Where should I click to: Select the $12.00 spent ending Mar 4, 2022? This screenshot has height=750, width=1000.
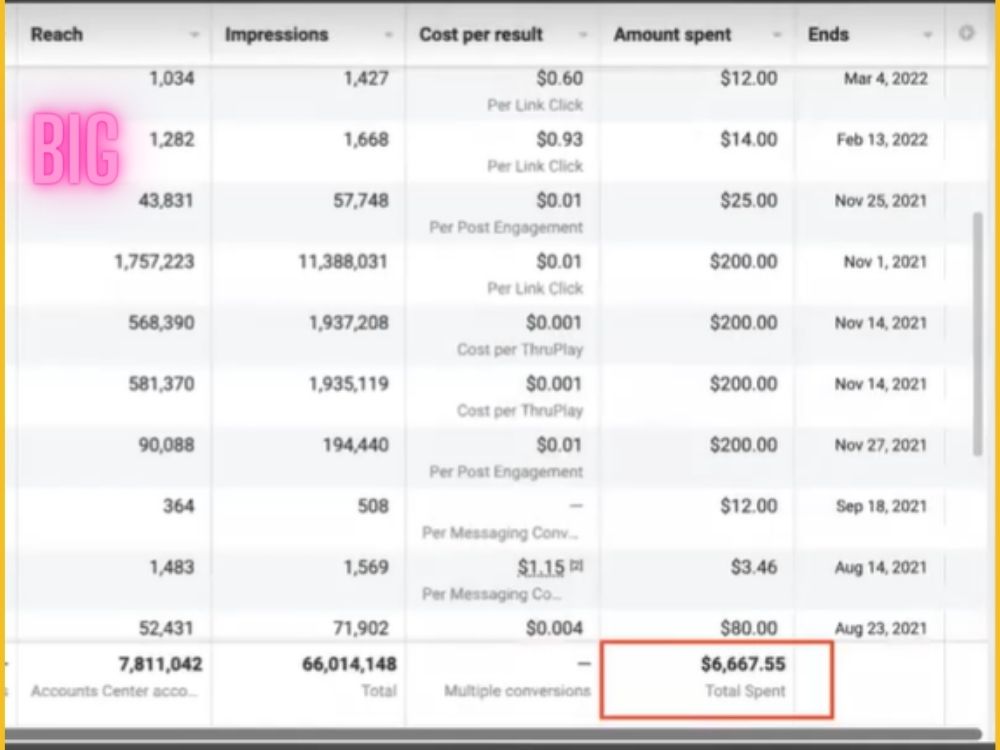coord(749,78)
